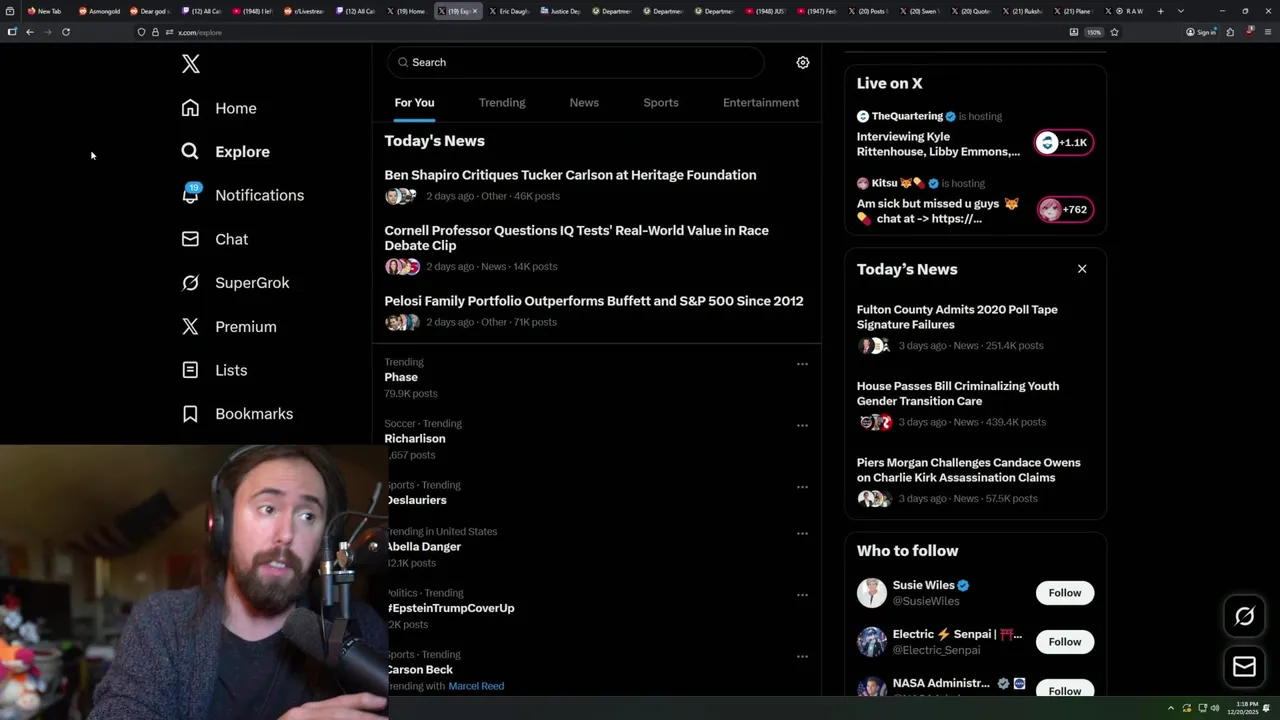Switch to the Sports tab

(x=661, y=103)
